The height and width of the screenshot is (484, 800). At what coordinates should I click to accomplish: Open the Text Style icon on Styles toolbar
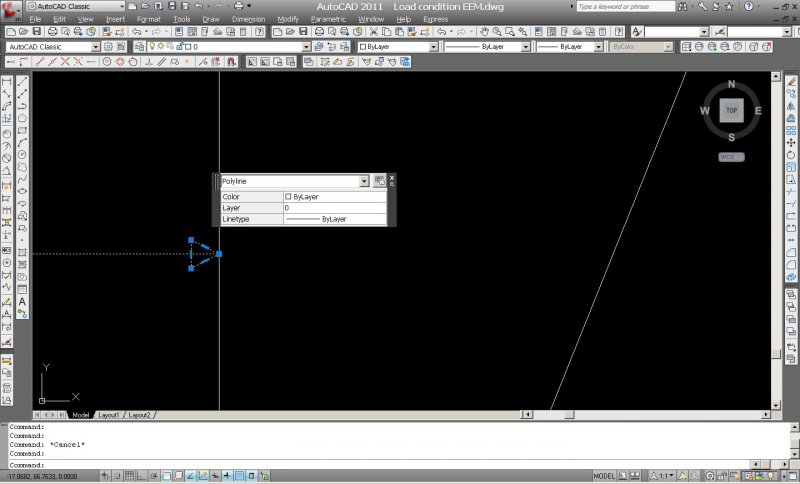[x=637, y=32]
